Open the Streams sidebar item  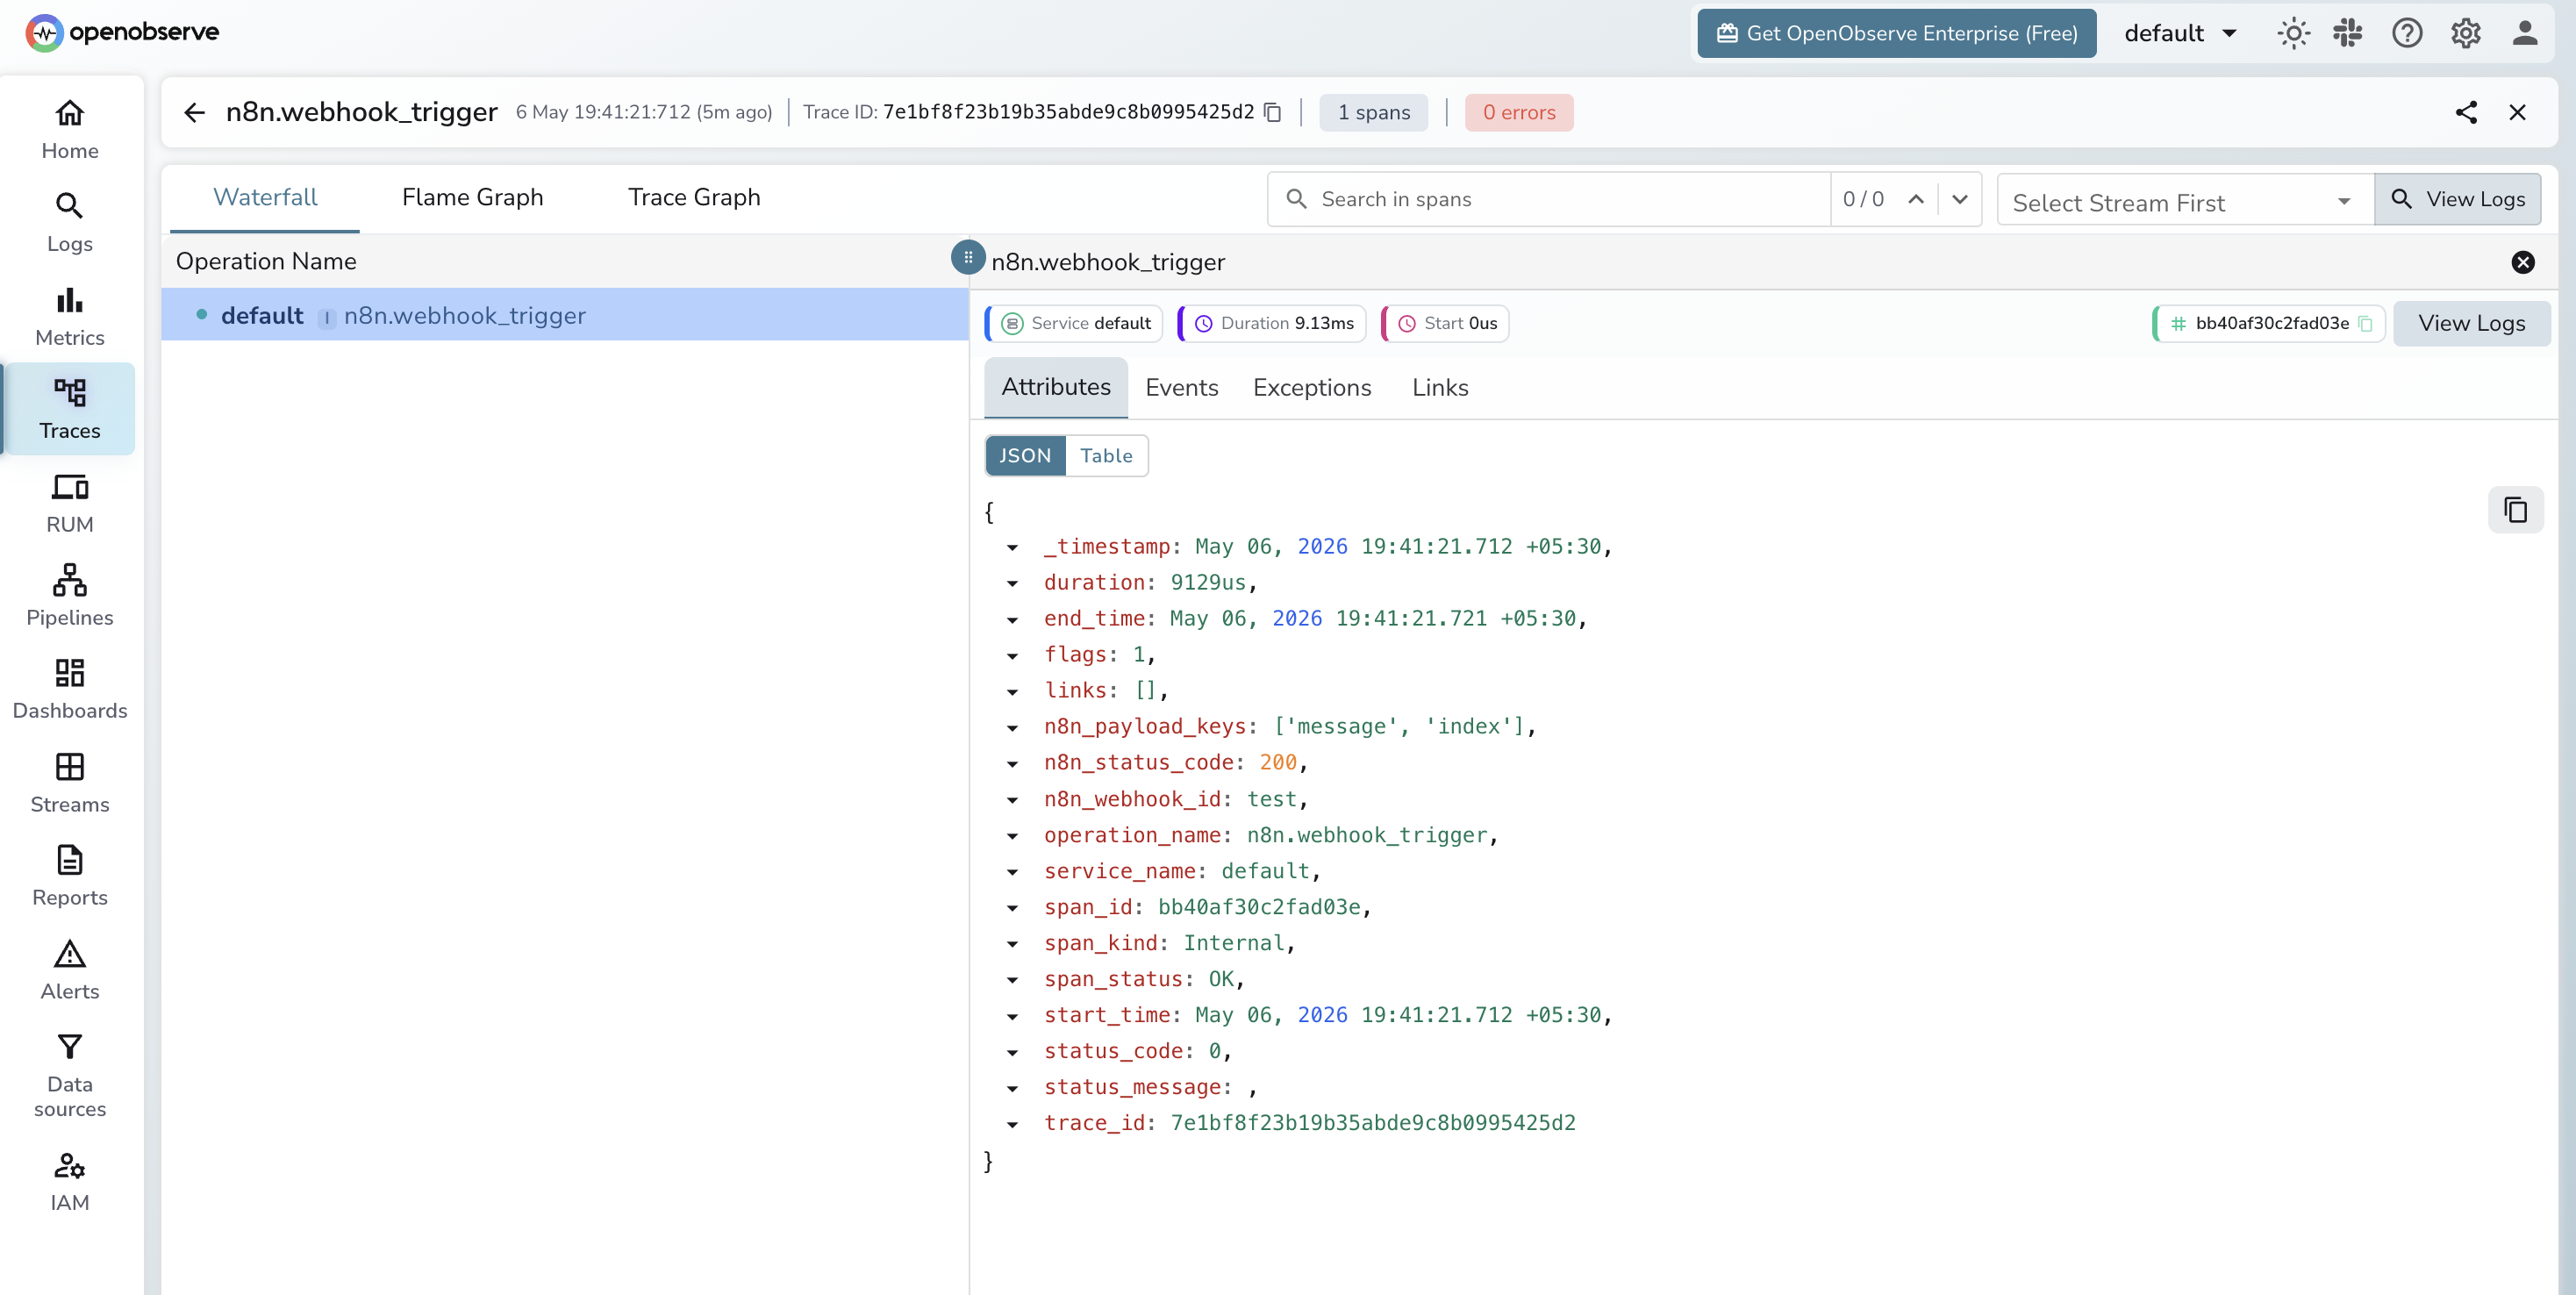click(70, 783)
